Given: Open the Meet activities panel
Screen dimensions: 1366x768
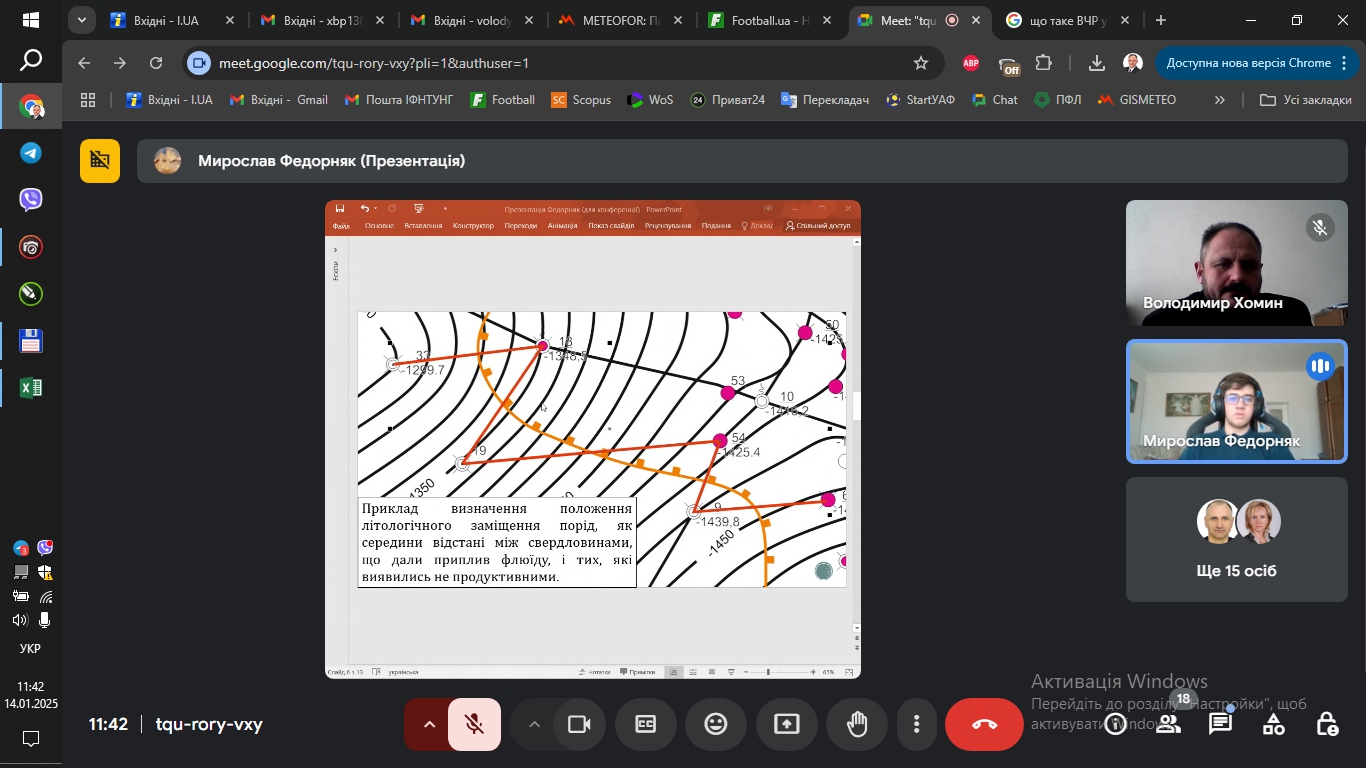Looking at the screenshot, I should (1273, 724).
